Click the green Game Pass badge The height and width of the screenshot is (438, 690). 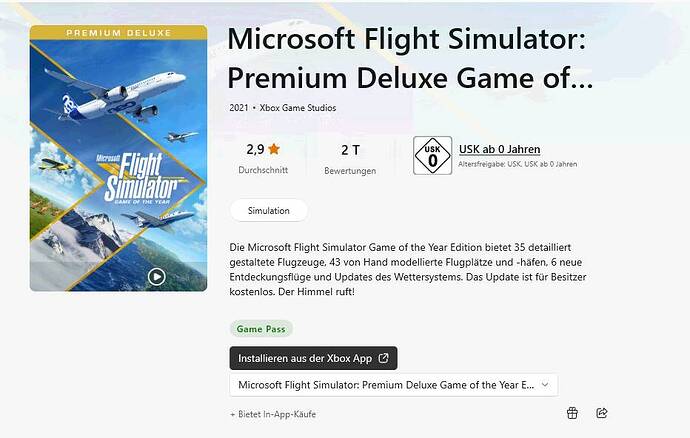pyautogui.click(x=261, y=328)
